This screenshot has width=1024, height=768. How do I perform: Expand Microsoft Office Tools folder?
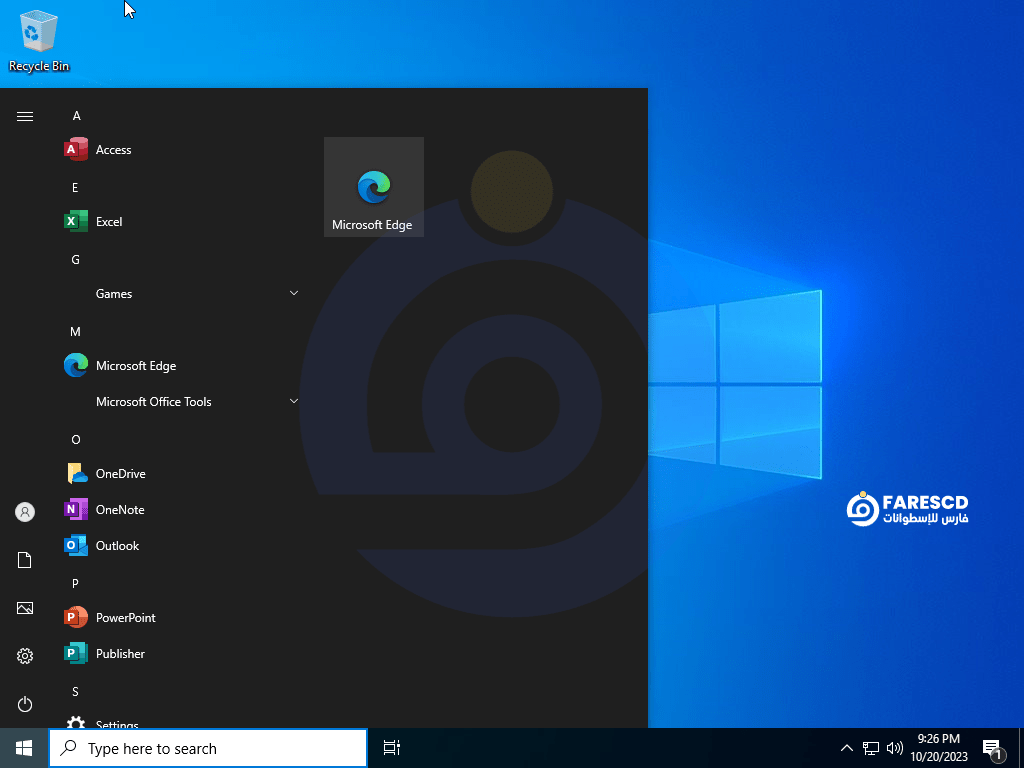153,401
